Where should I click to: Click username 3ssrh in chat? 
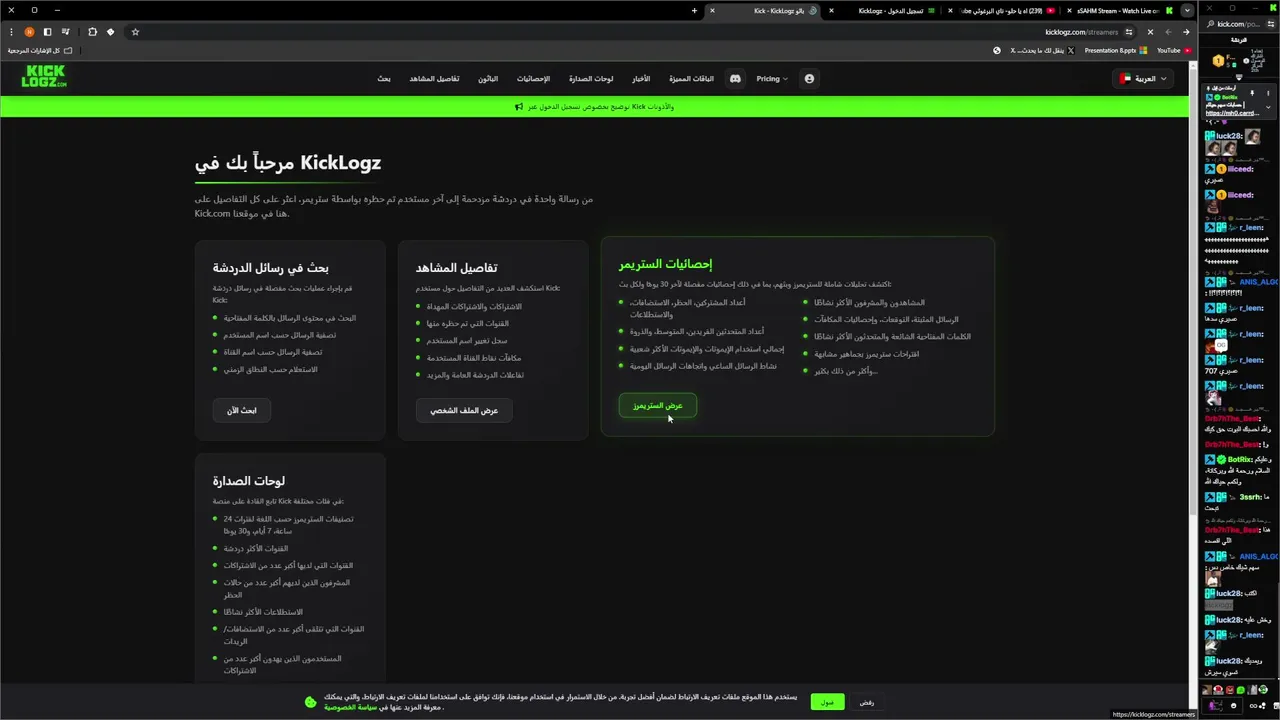(x=1251, y=497)
